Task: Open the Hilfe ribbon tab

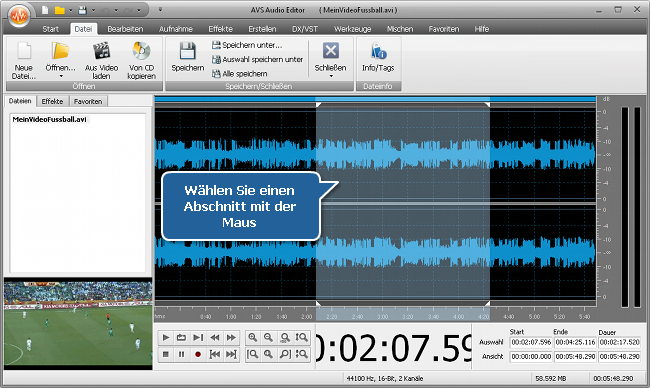Action: pos(482,29)
